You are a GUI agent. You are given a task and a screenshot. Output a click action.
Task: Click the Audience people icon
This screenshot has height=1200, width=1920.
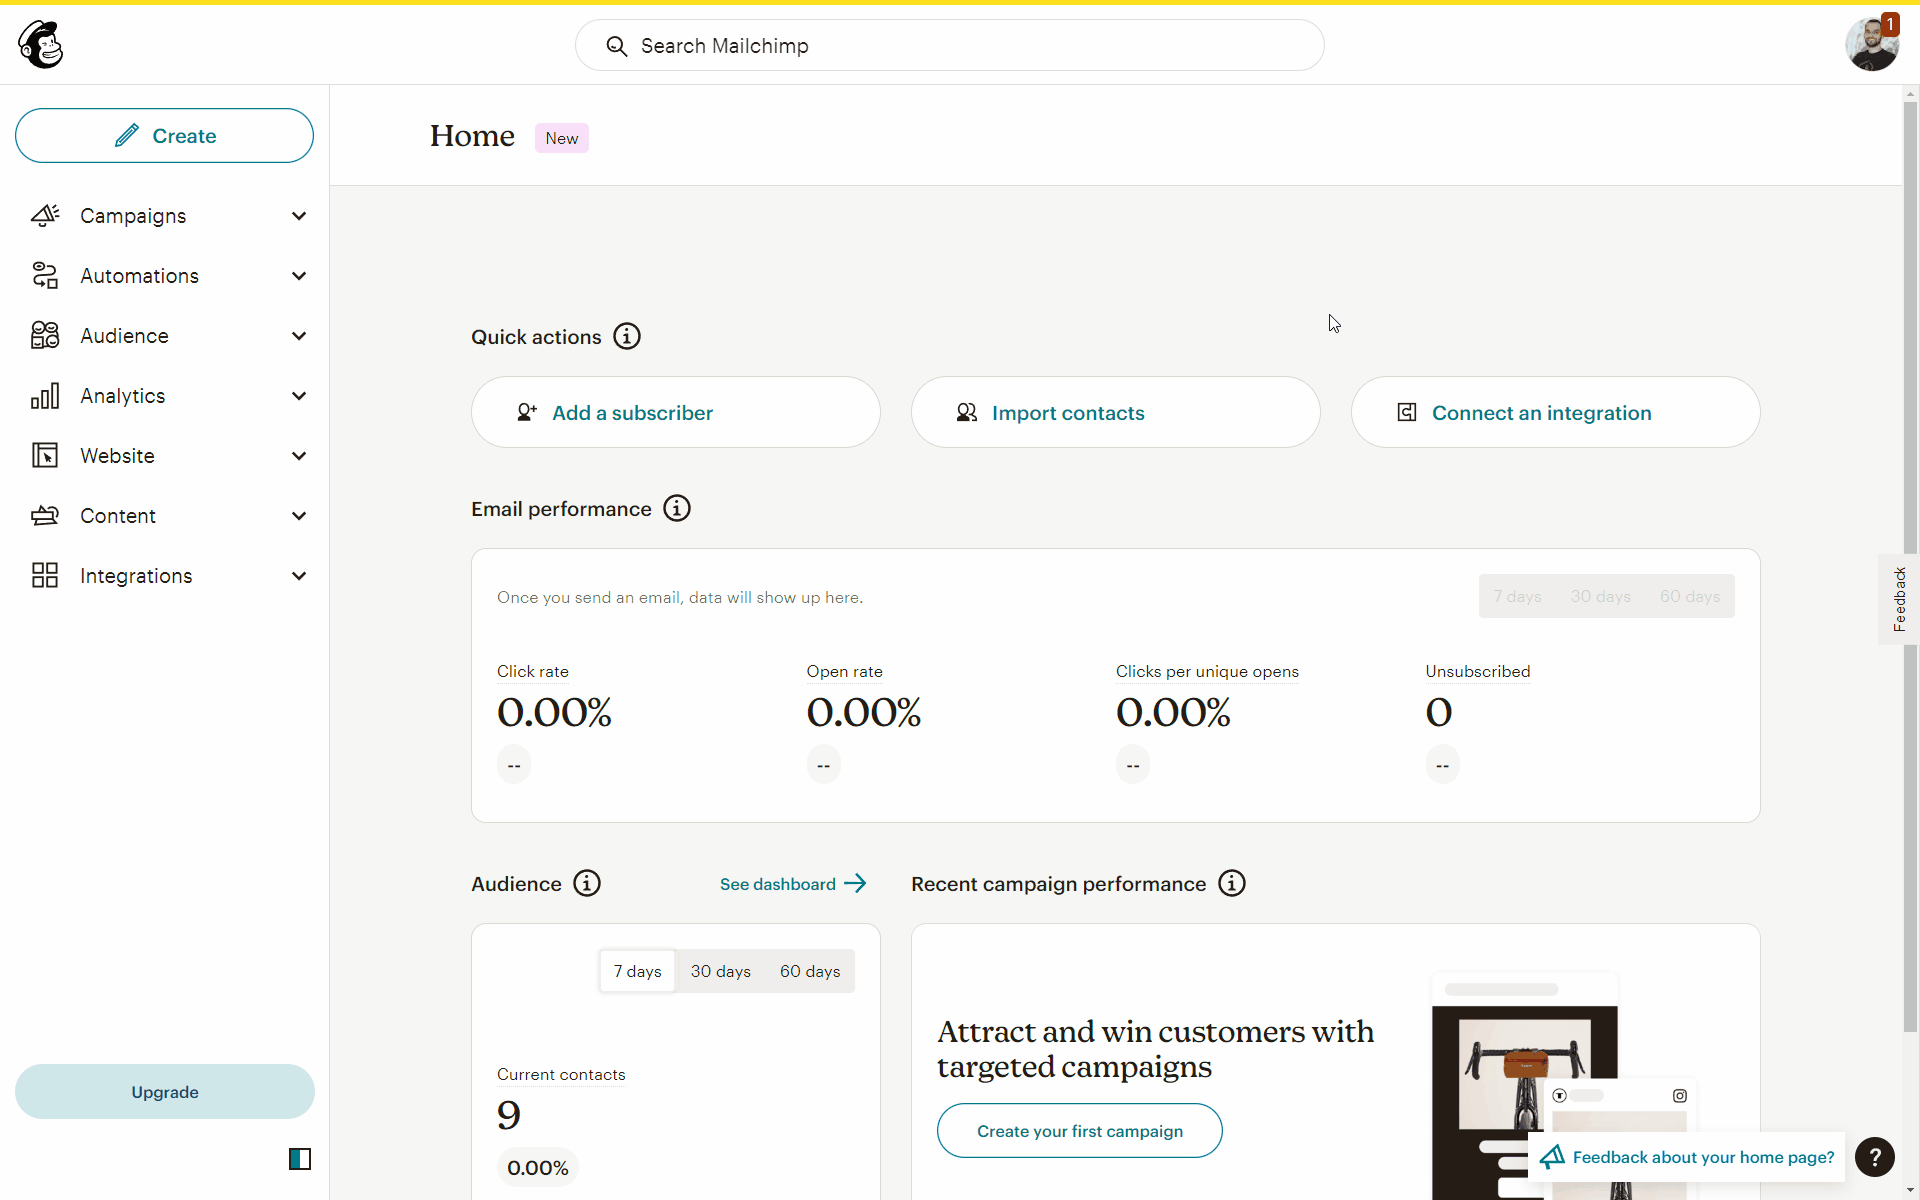click(45, 336)
